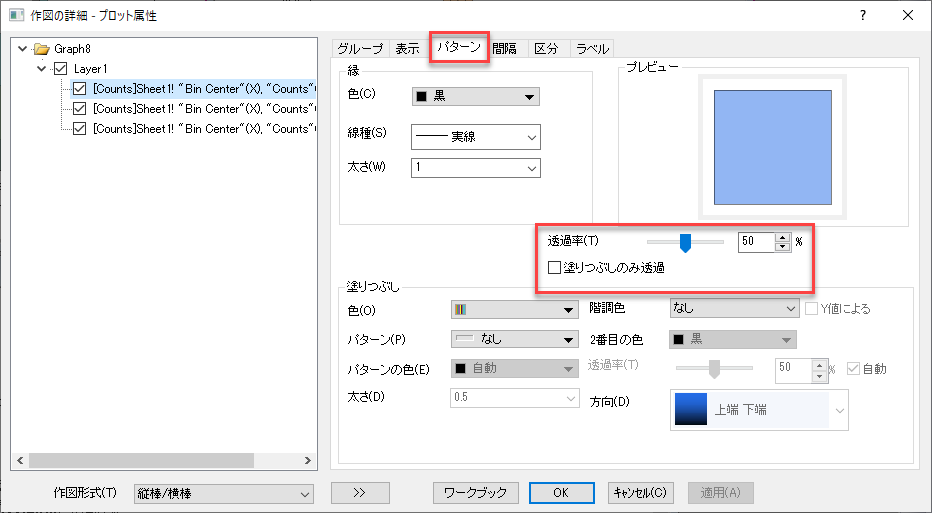Click the blue preview square
Image resolution: width=932 pixels, height=513 pixels.
pyautogui.click(x=773, y=145)
